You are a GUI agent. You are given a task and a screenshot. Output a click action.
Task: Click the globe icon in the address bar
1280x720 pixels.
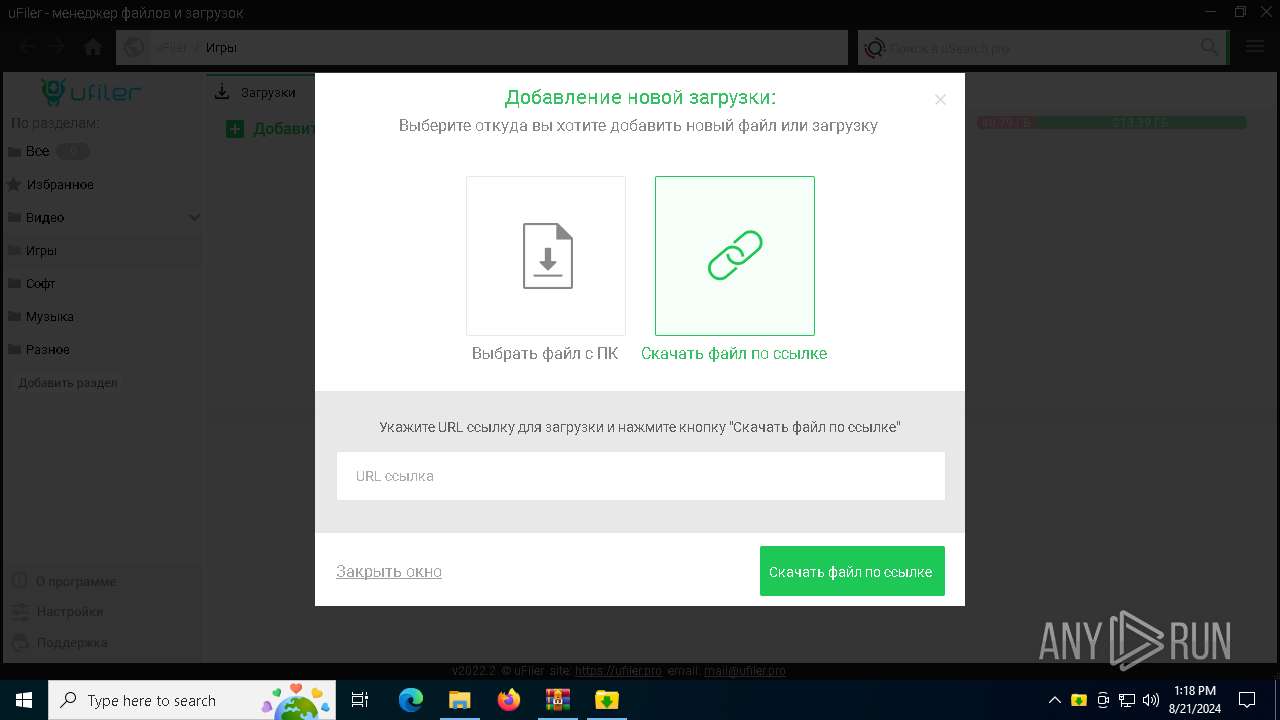[135, 47]
